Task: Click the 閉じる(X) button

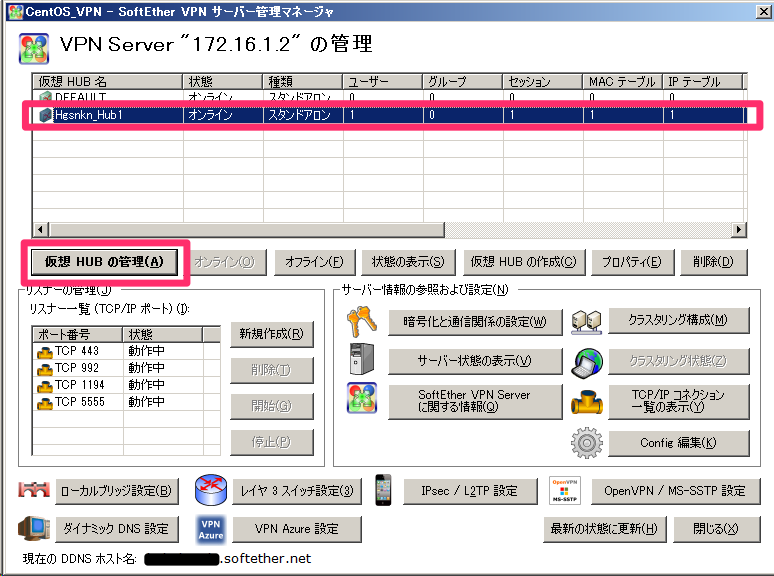Action: coord(716,529)
